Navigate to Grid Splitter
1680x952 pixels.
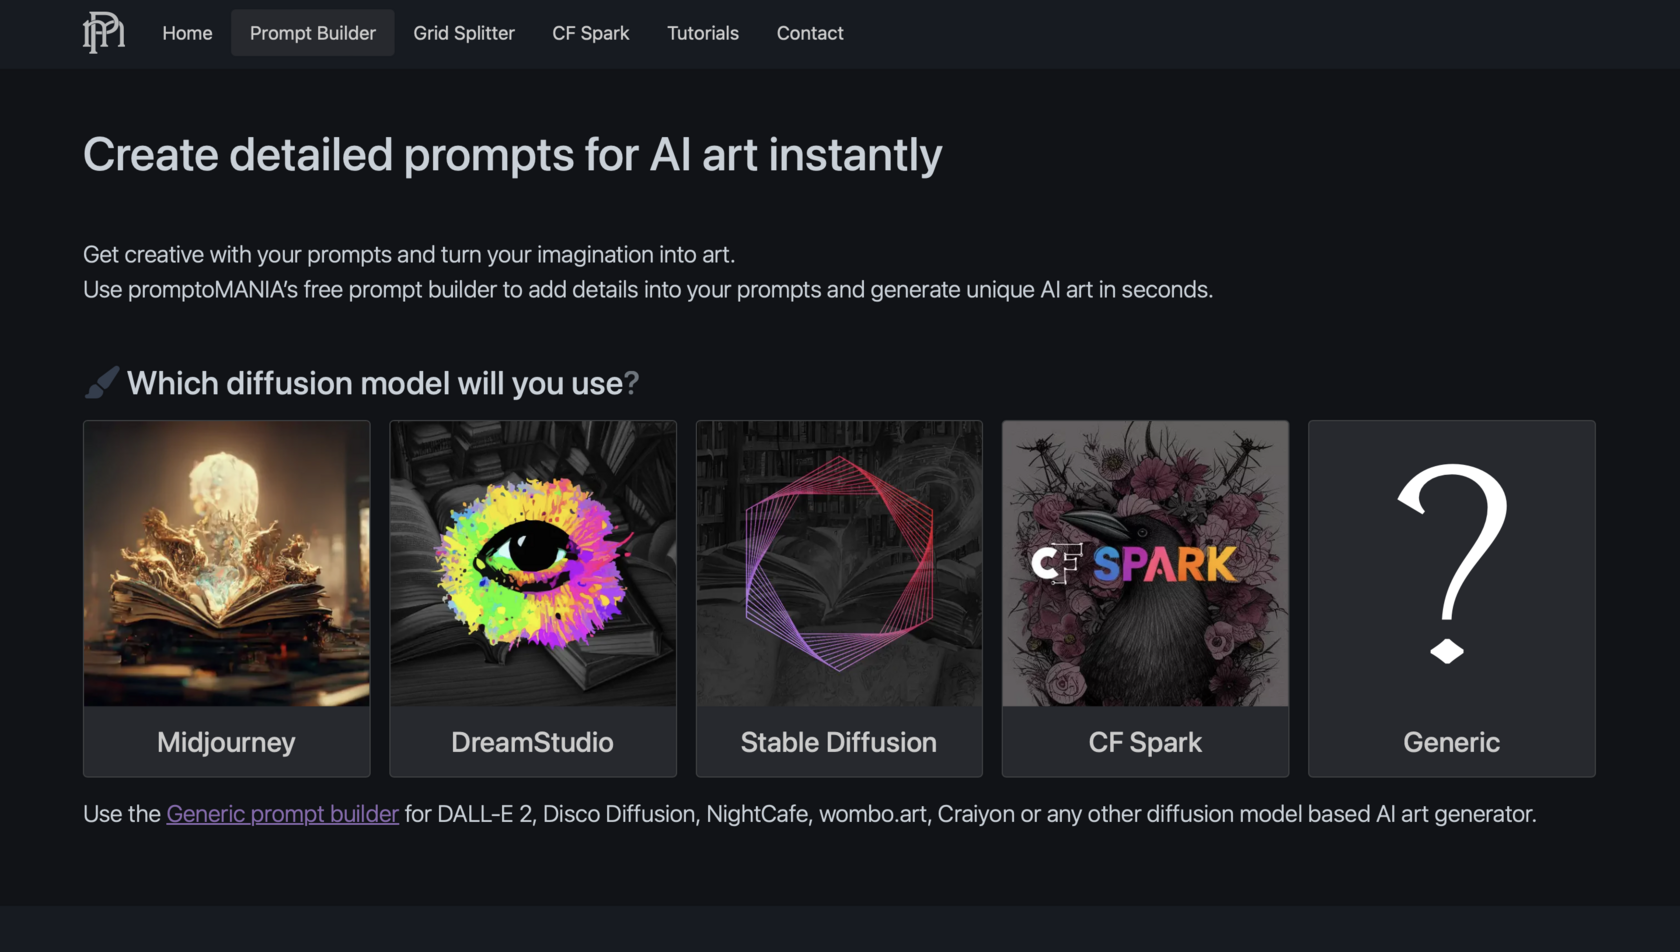tap(464, 33)
